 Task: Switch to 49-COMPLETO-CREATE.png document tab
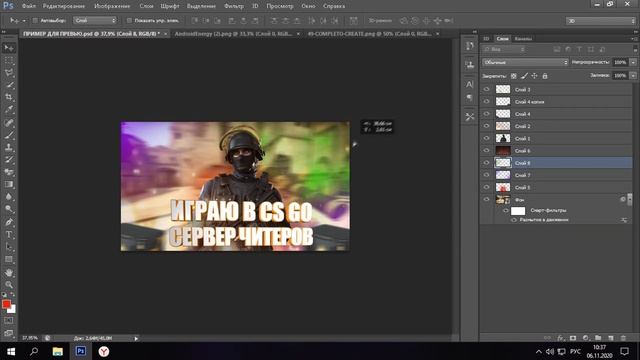[x=369, y=34]
